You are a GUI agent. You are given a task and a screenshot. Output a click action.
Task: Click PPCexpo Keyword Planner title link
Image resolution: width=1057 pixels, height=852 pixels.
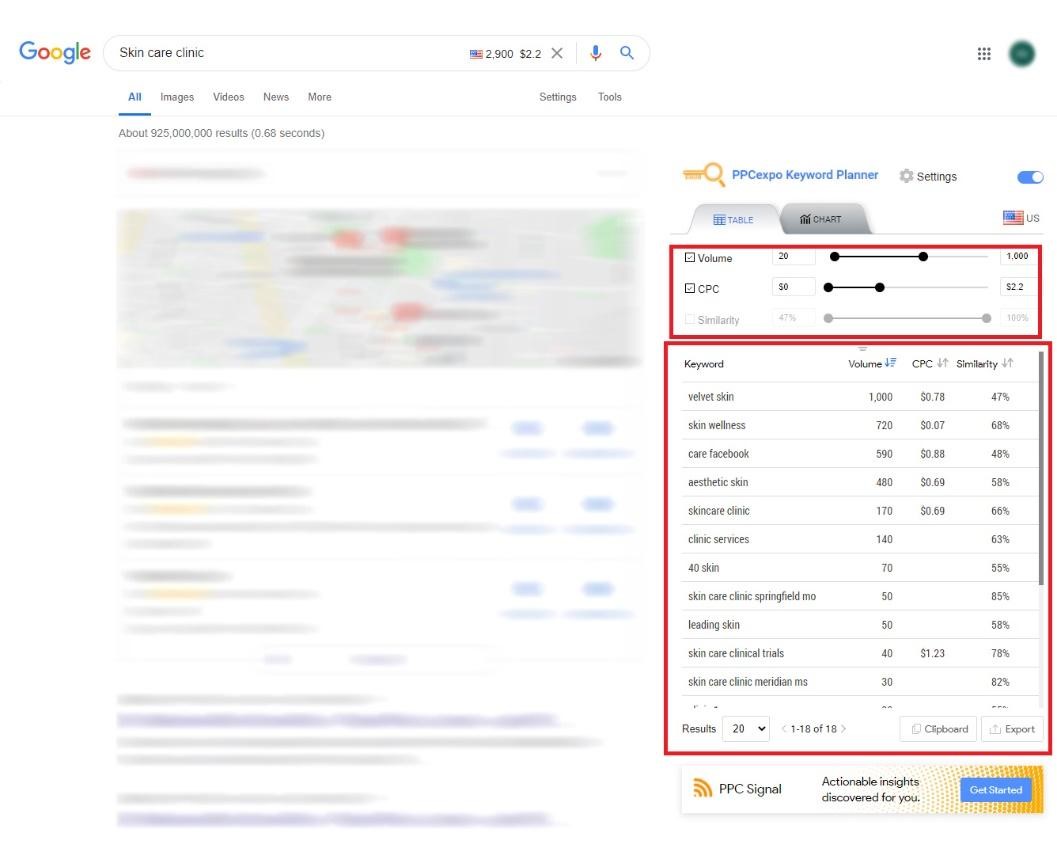805,175
